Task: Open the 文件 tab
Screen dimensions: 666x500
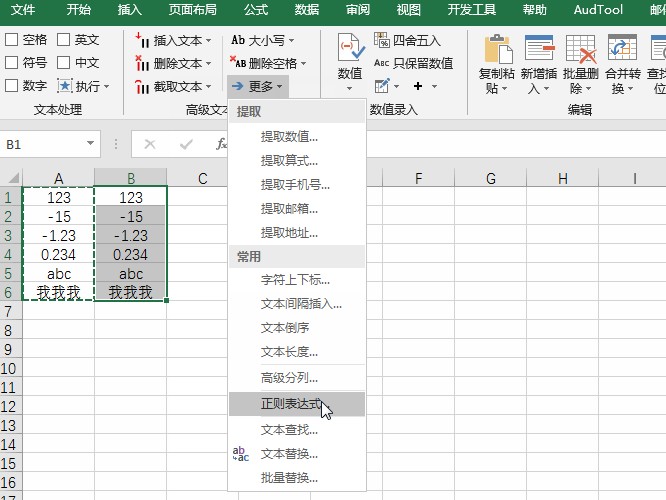Action: (23, 10)
